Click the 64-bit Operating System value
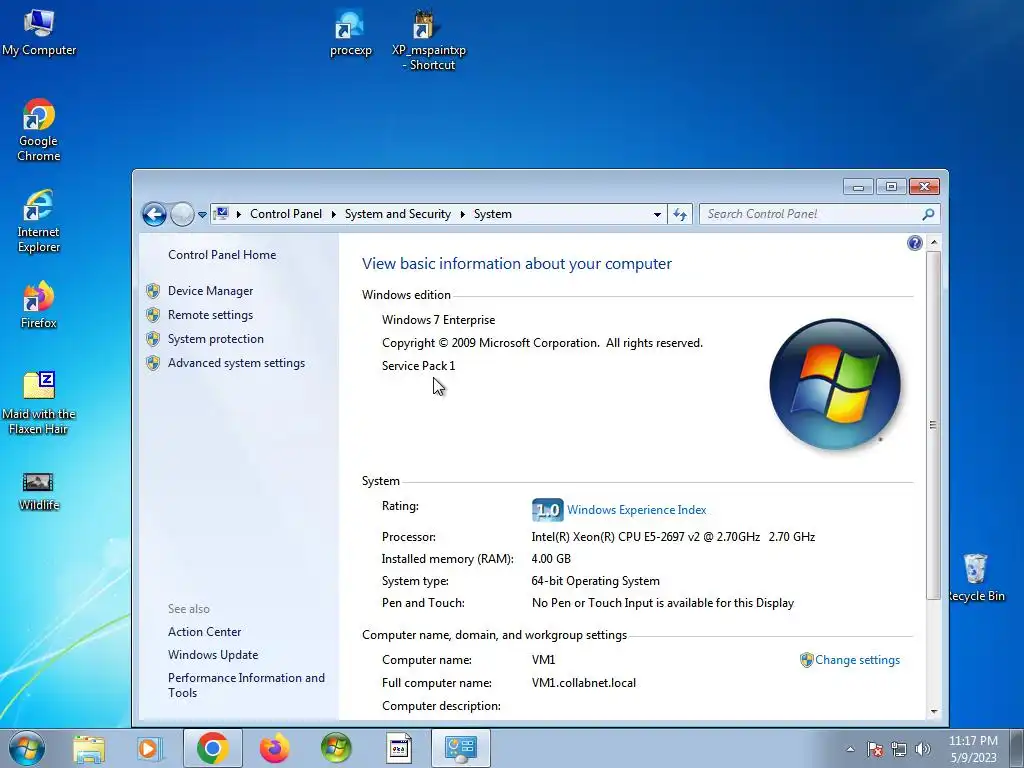This screenshot has width=1024, height=768. (596, 581)
